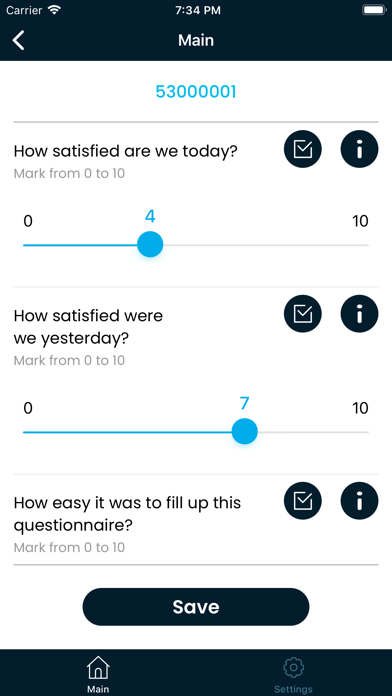Tap the battery icon in status bar
This screenshot has width=392, height=696.
click(374, 10)
